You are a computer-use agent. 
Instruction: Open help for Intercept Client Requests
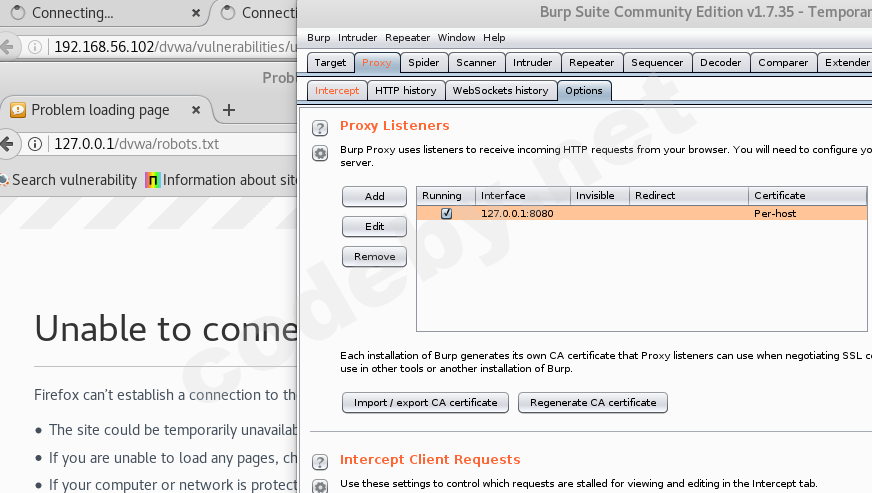click(x=320, y=462)
